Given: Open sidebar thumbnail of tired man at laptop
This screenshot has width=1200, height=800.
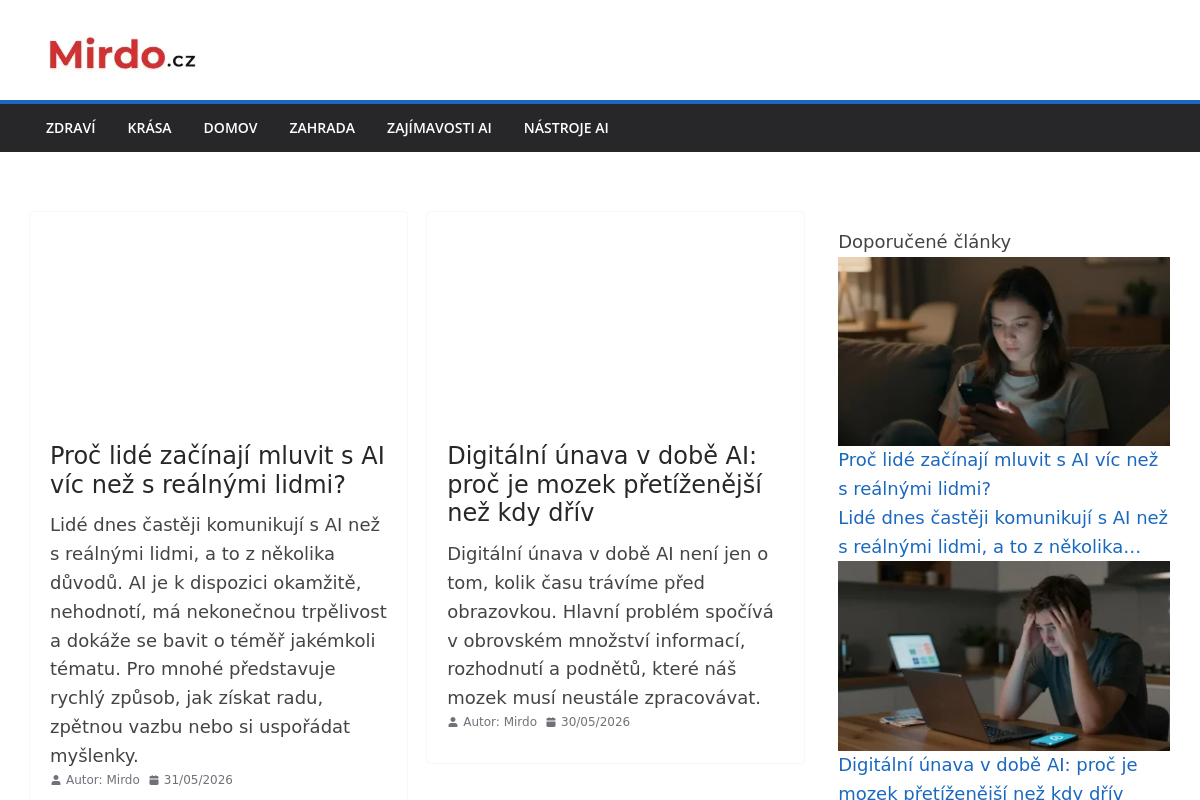Looking at the screenshot, I should coord(1004,656).
